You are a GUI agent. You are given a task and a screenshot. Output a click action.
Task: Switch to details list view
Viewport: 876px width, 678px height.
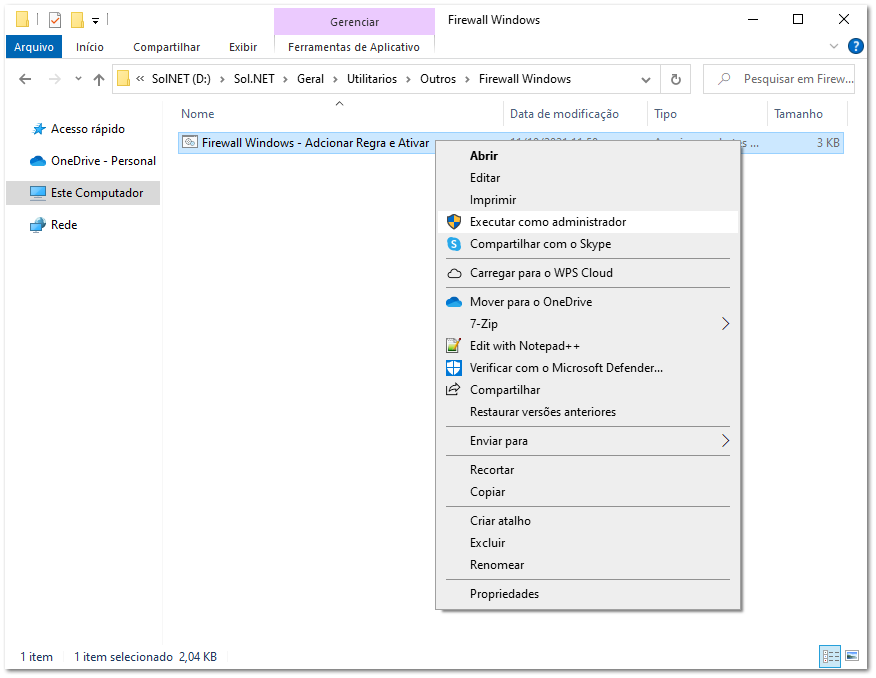[830, 656]
